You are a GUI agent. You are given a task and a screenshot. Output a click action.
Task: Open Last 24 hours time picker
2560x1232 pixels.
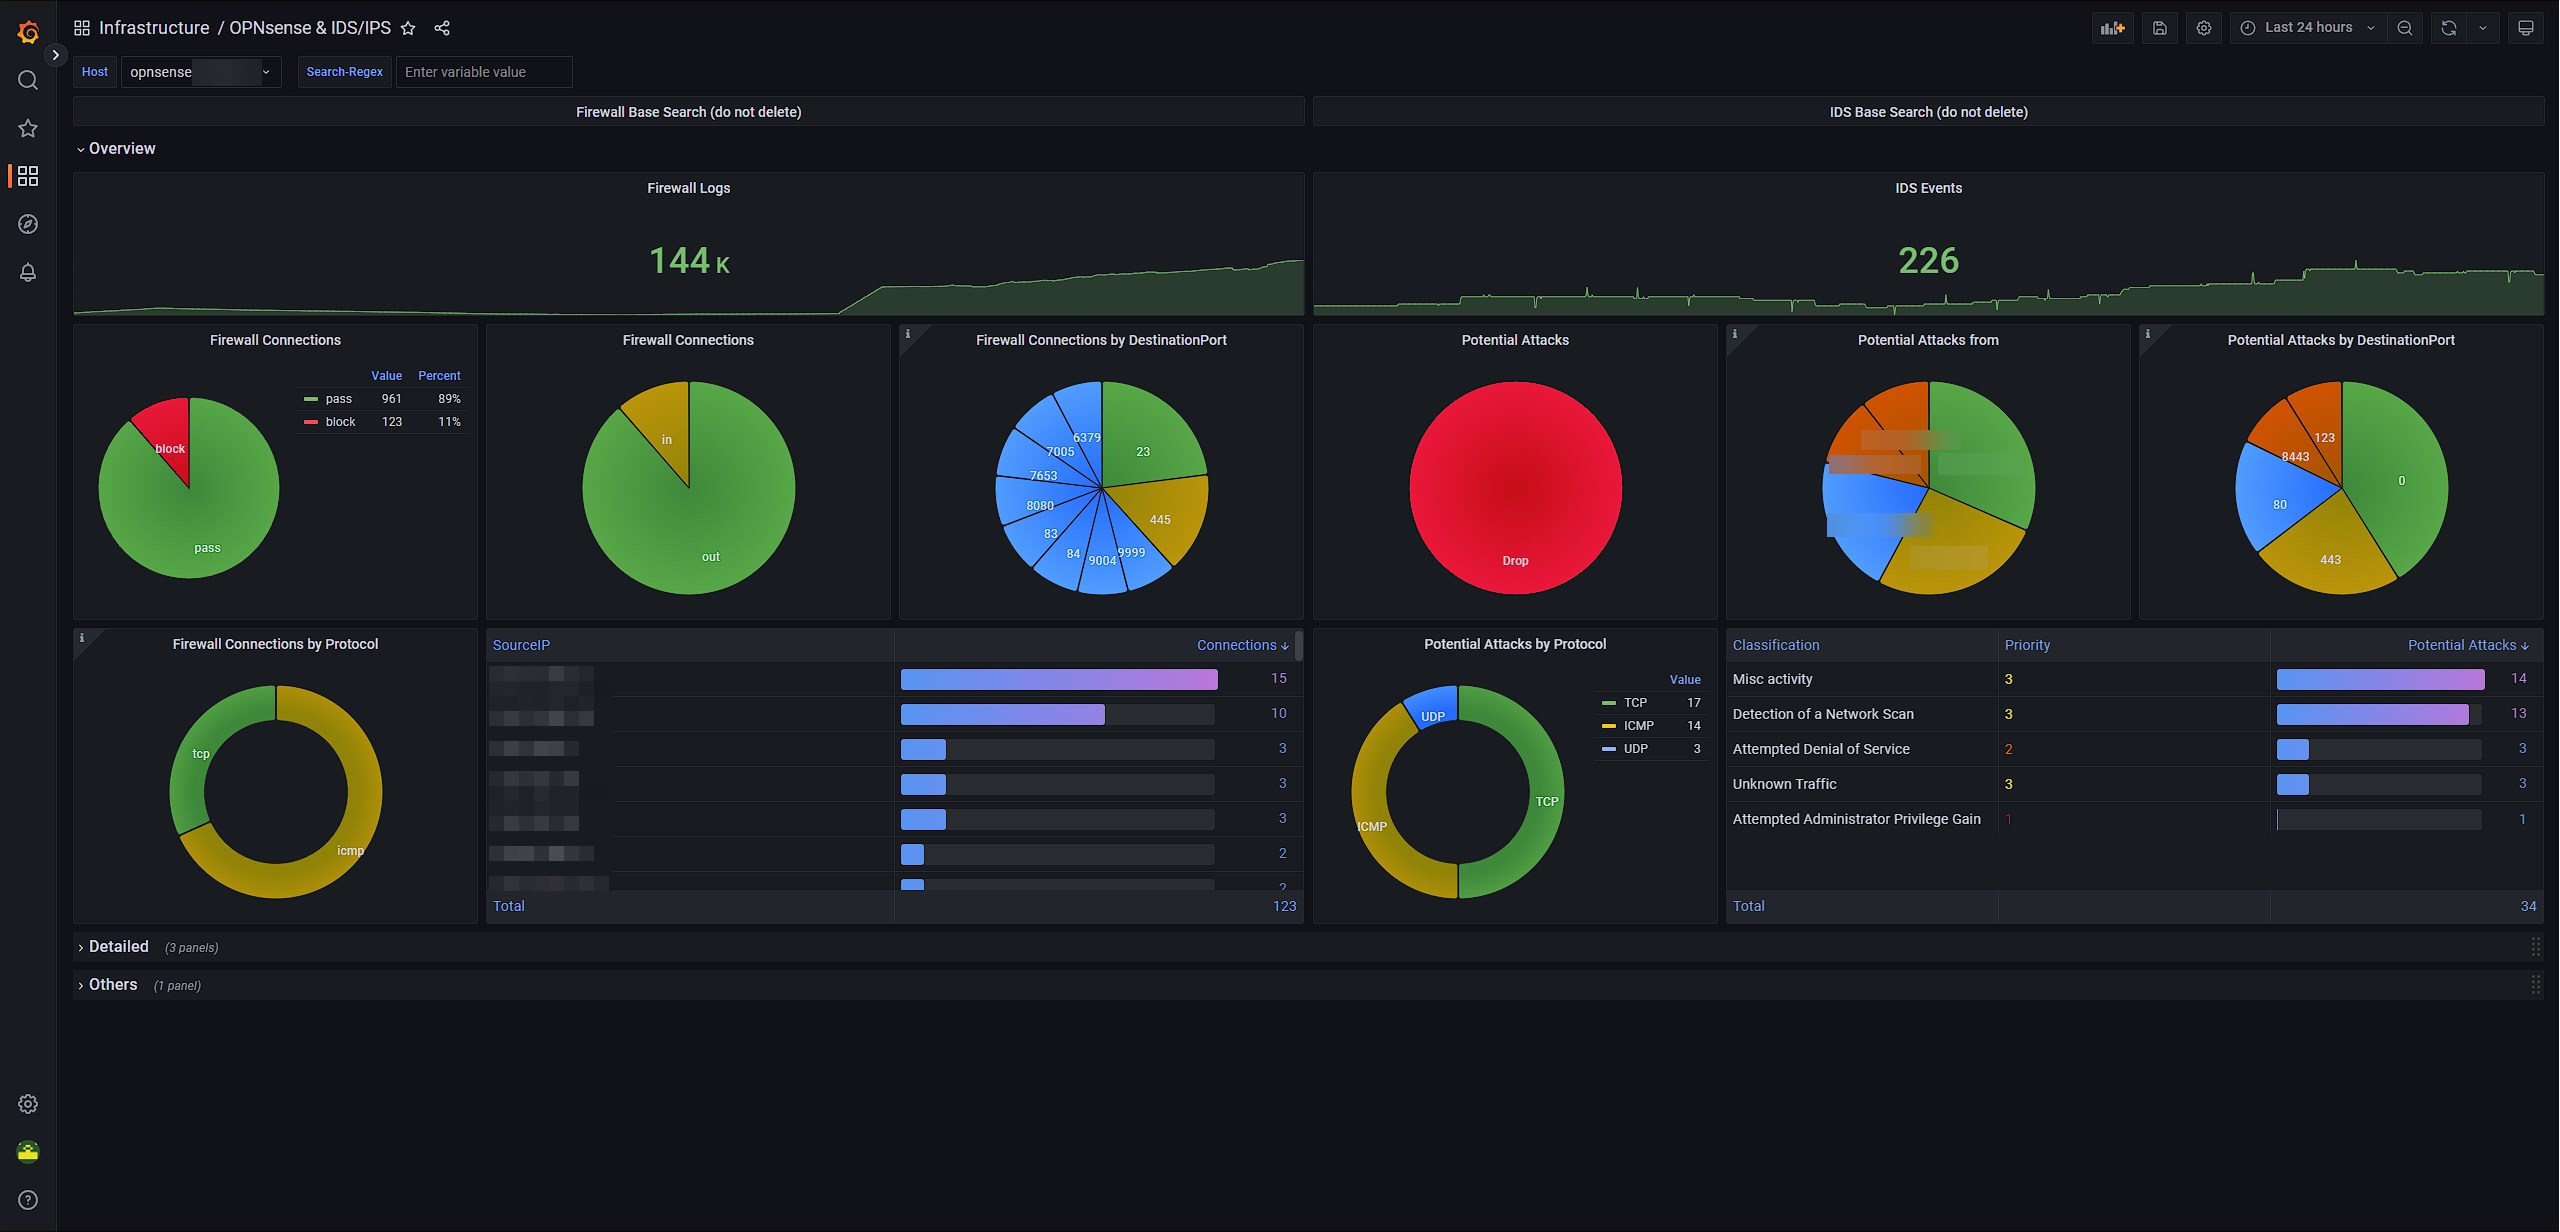click(2310, 28)
